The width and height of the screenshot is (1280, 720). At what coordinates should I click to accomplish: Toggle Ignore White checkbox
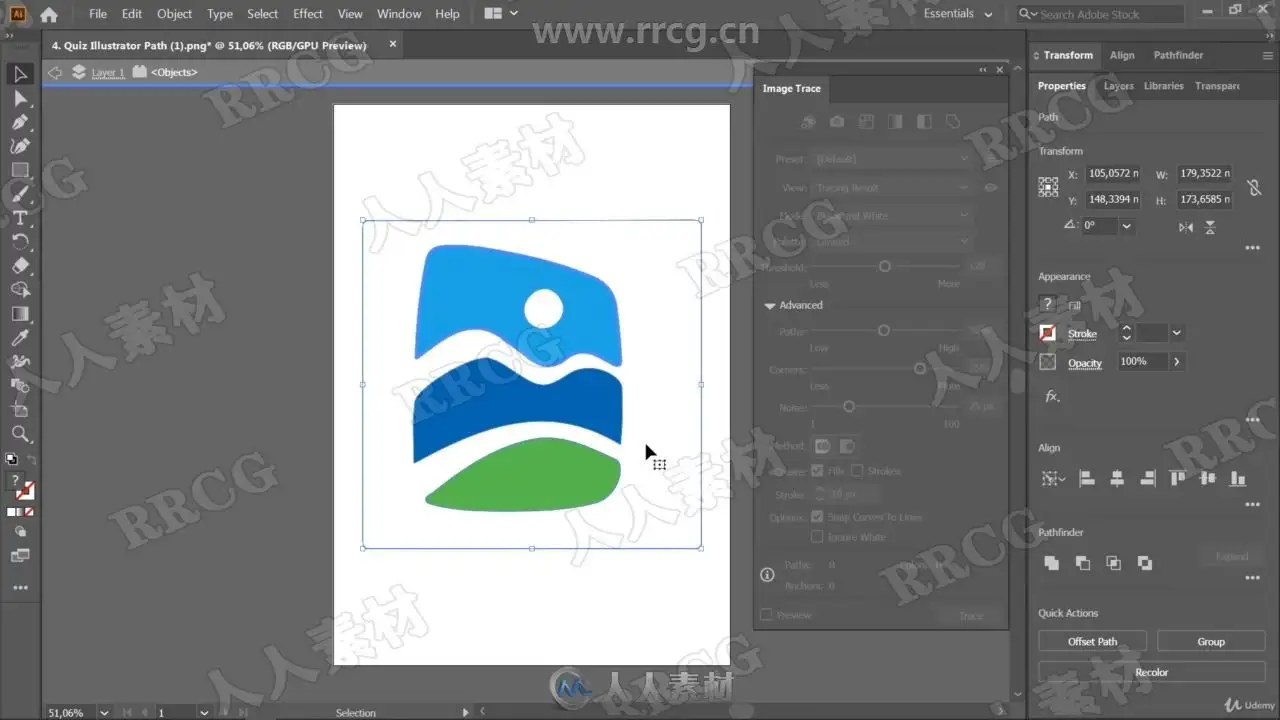[x=817, y=537]
